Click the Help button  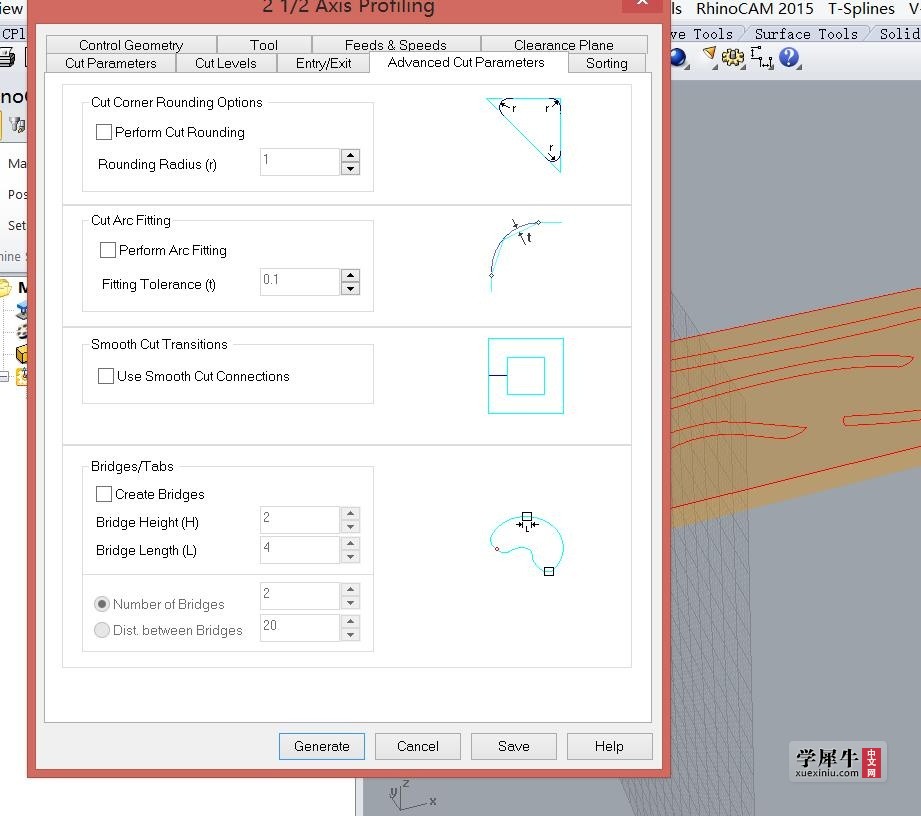pos(609,746)
